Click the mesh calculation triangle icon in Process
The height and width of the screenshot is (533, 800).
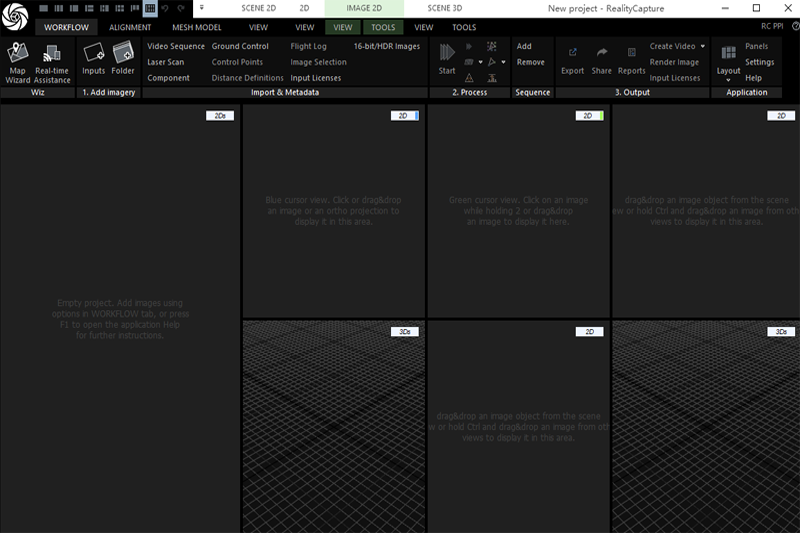[492, 62]
